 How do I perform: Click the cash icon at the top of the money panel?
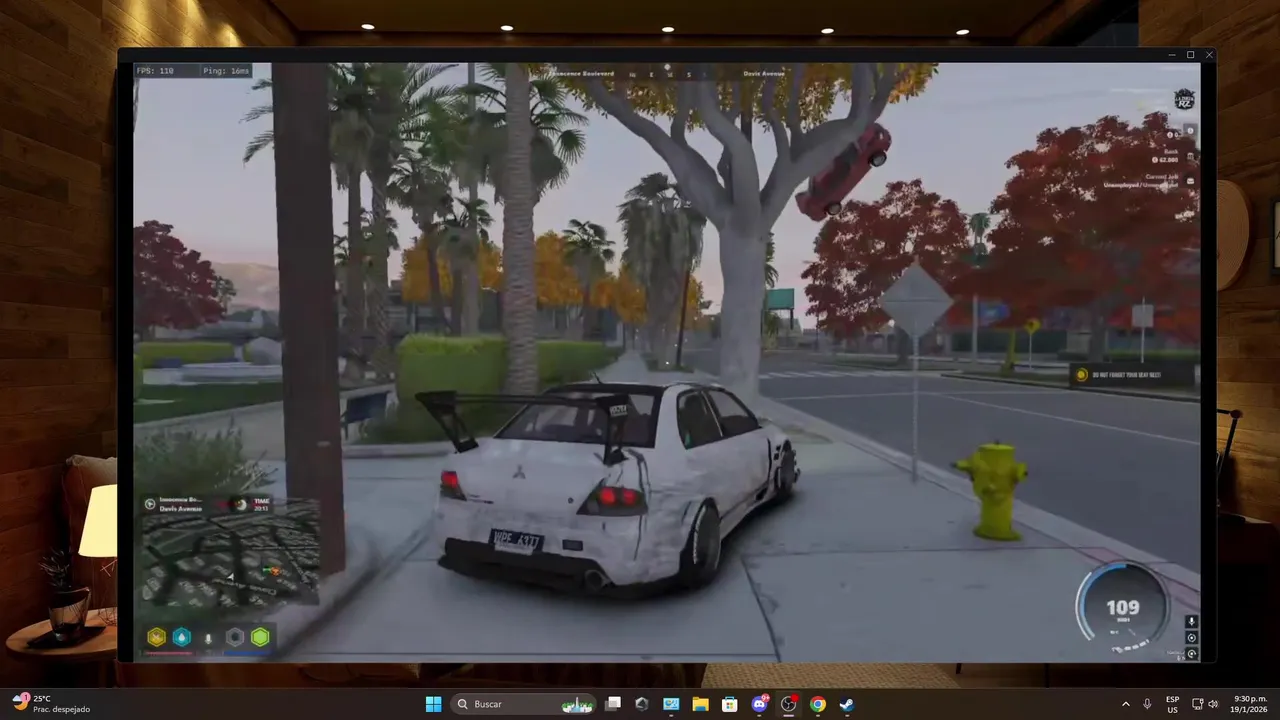pos(1190,131)
